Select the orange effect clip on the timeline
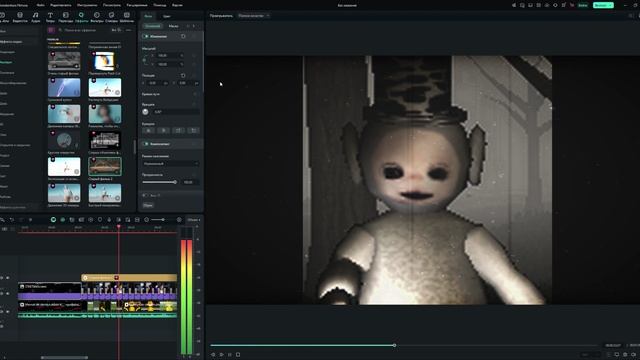The image size is (640, 360). click(x=129, y=278)
